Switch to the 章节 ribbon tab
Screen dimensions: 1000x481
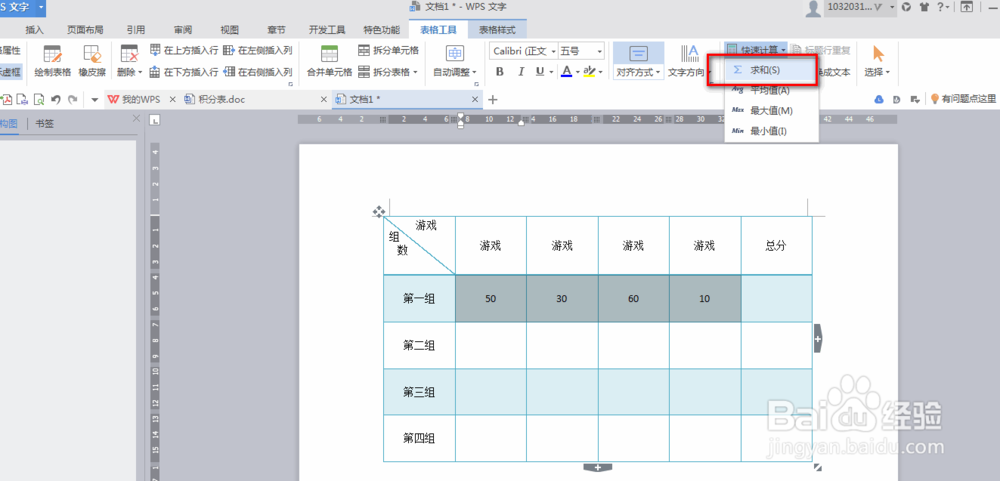click(x=276, y=29)
